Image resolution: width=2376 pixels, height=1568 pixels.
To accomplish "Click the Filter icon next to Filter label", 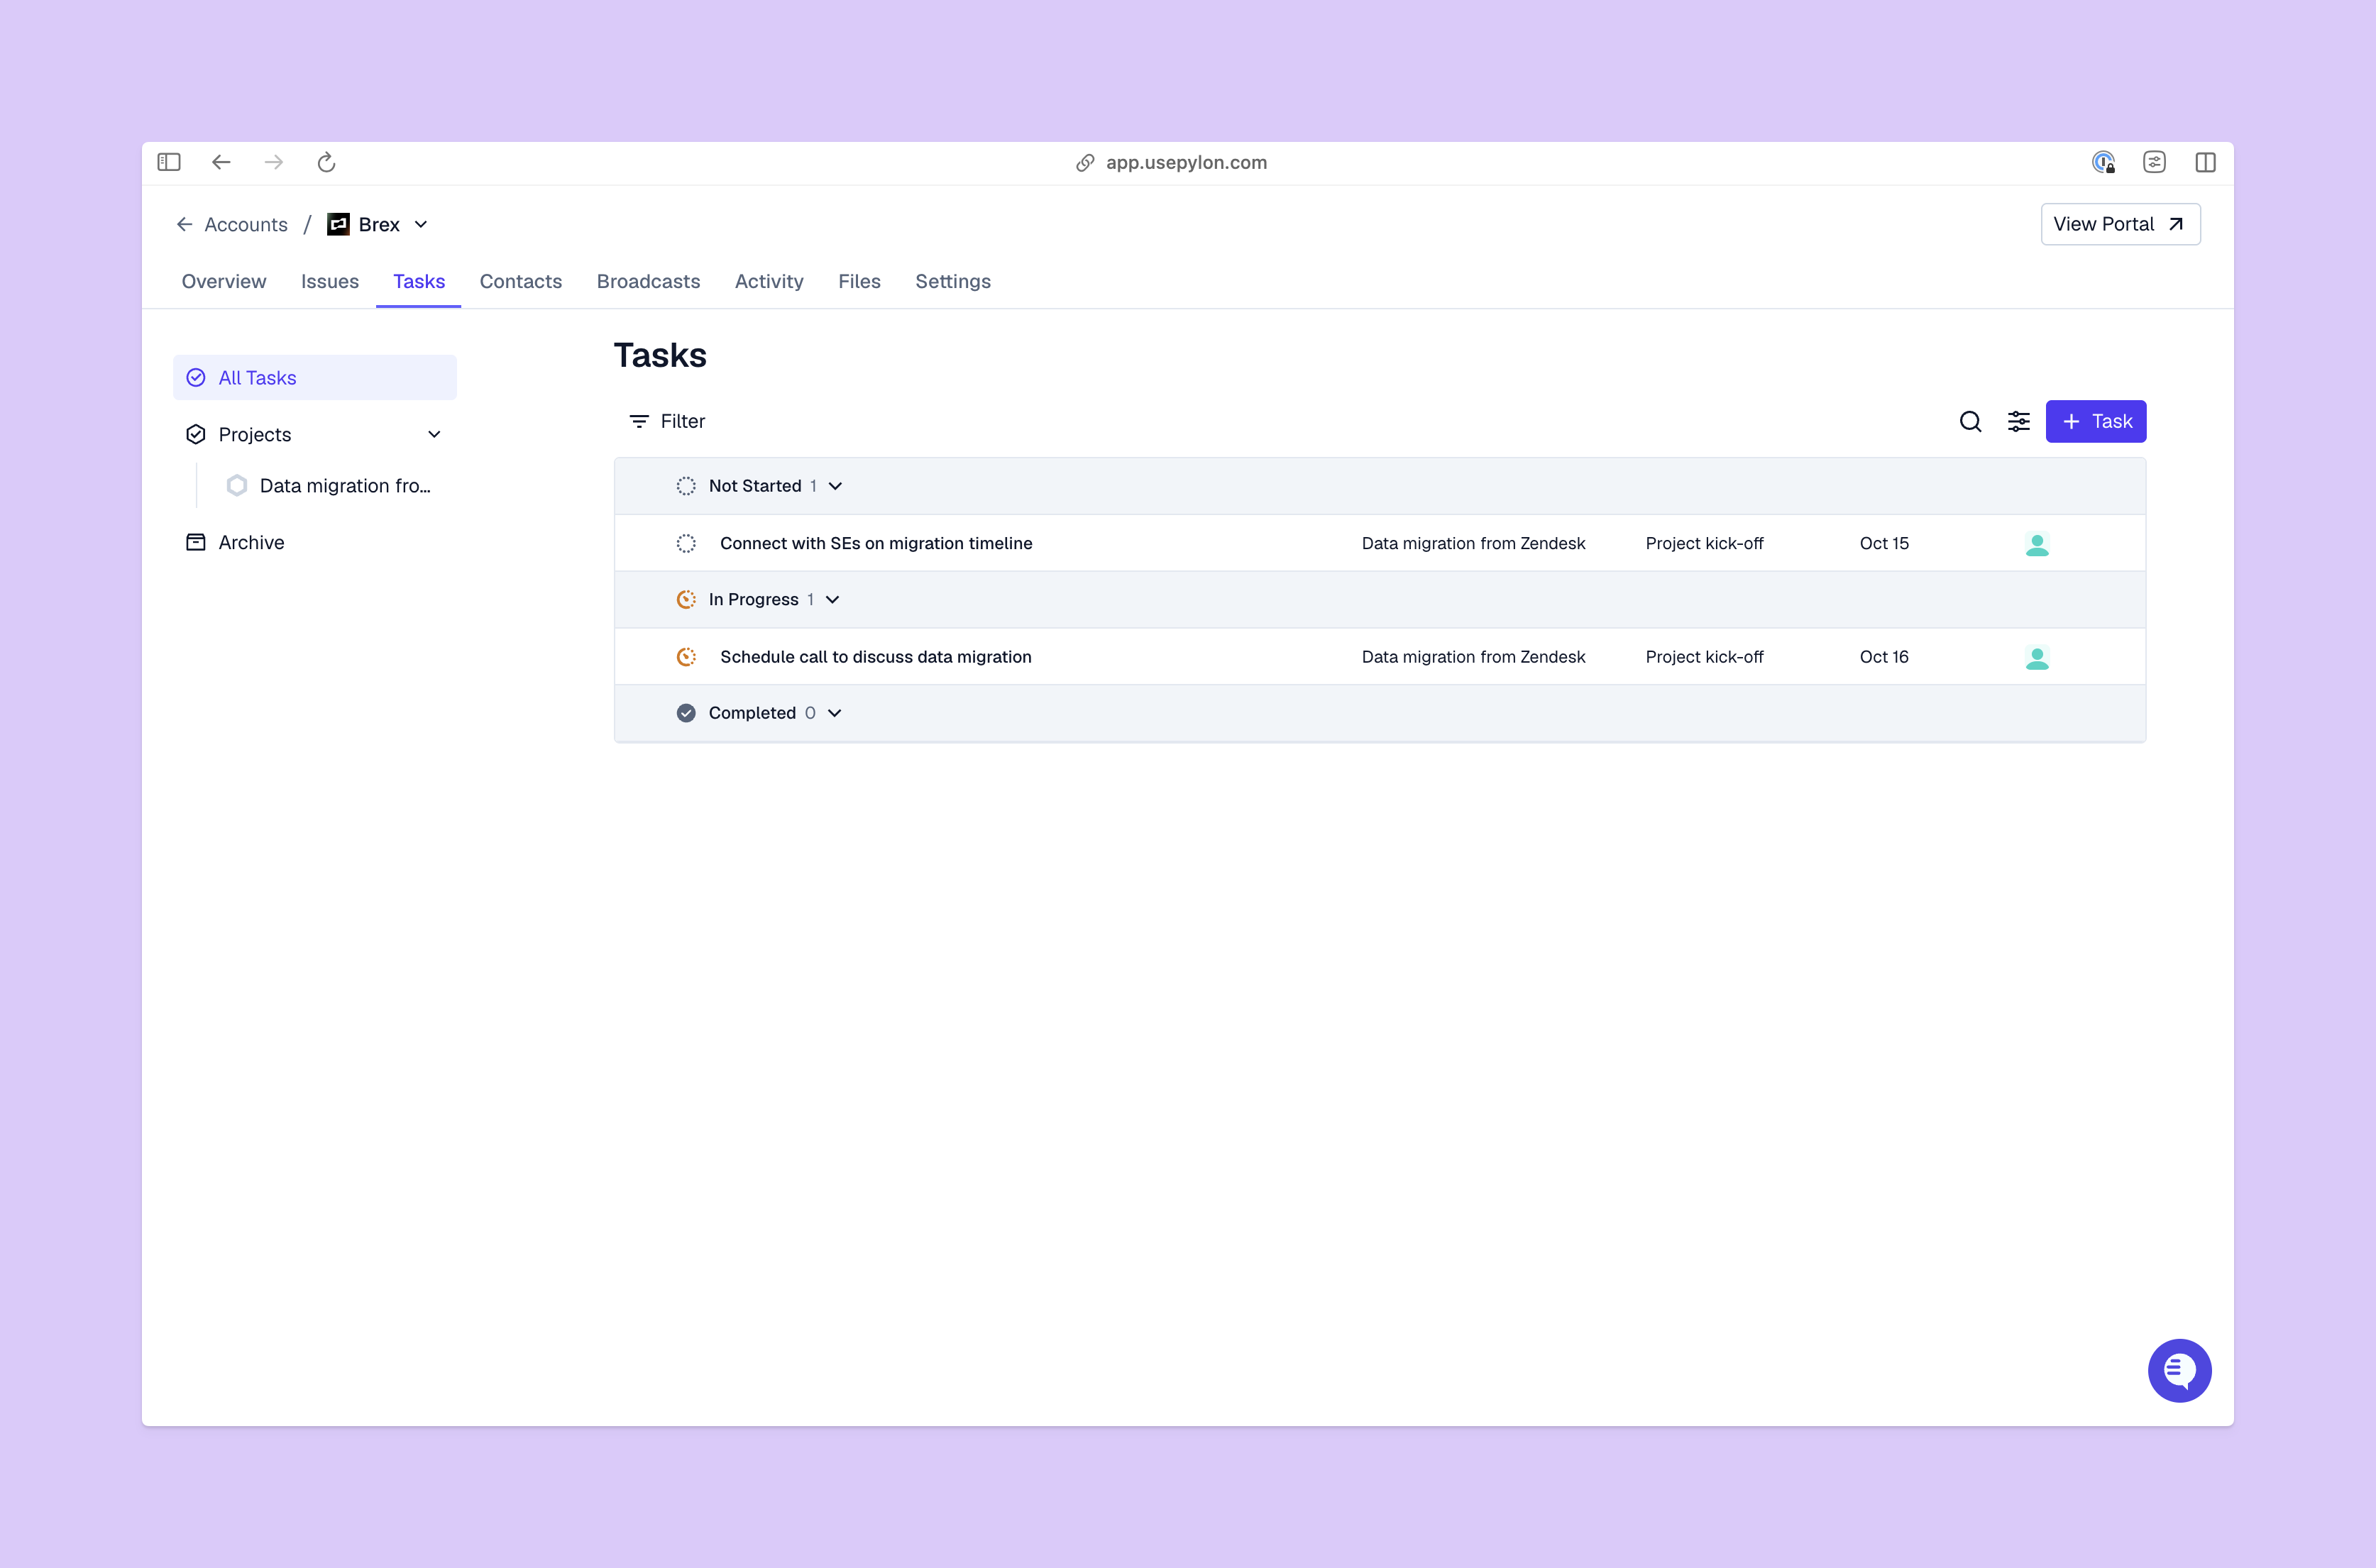I will coord(640,421).
